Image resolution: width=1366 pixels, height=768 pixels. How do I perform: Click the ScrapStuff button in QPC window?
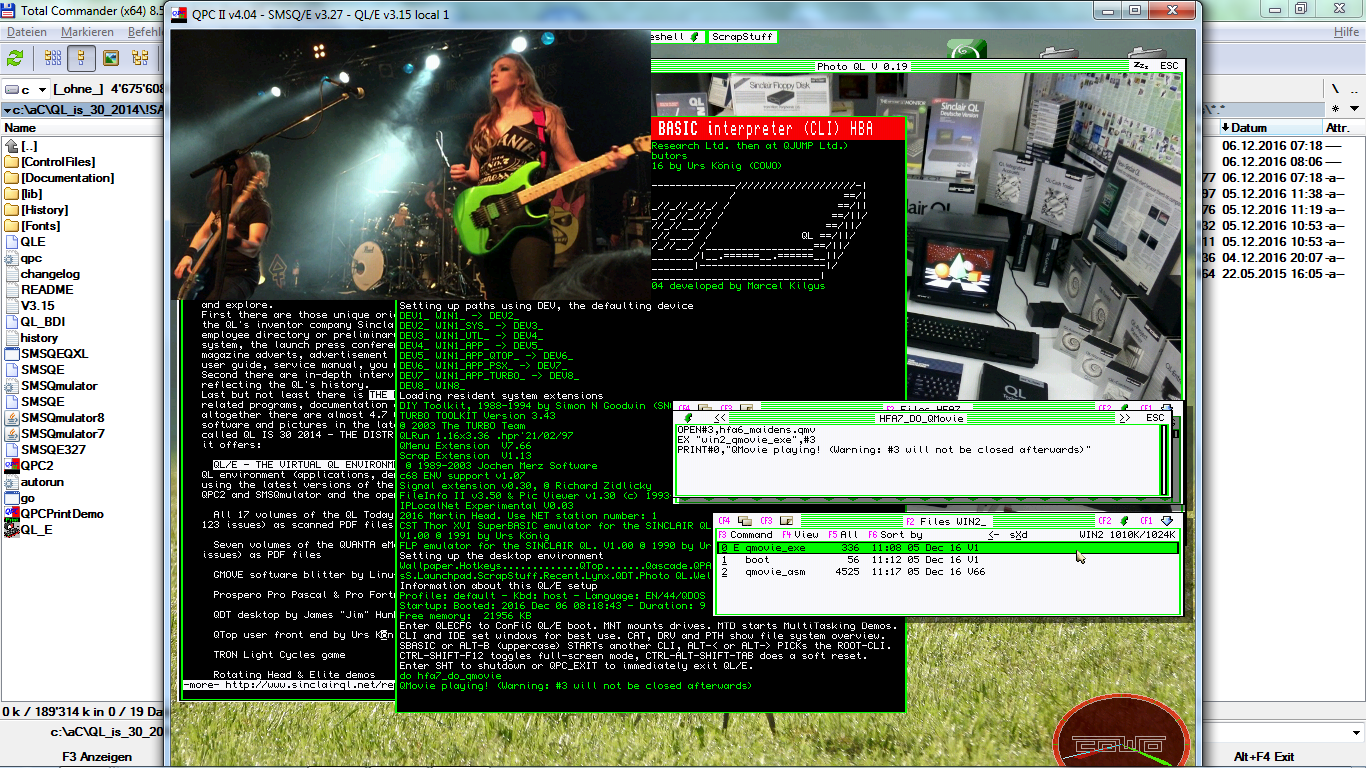(x=742, y=37)
